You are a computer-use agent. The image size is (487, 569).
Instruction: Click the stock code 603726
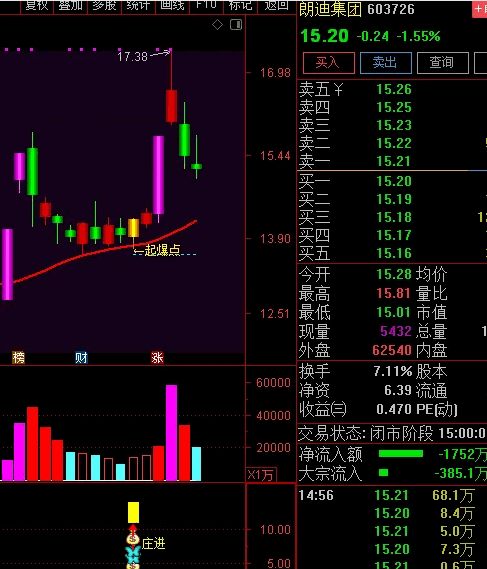391,10
